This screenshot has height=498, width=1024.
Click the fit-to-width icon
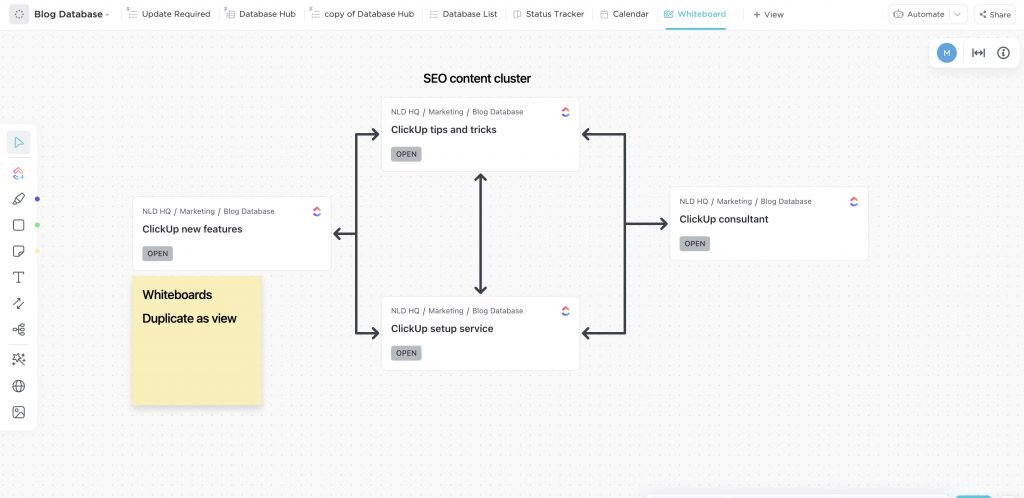(x=978, y=53)
